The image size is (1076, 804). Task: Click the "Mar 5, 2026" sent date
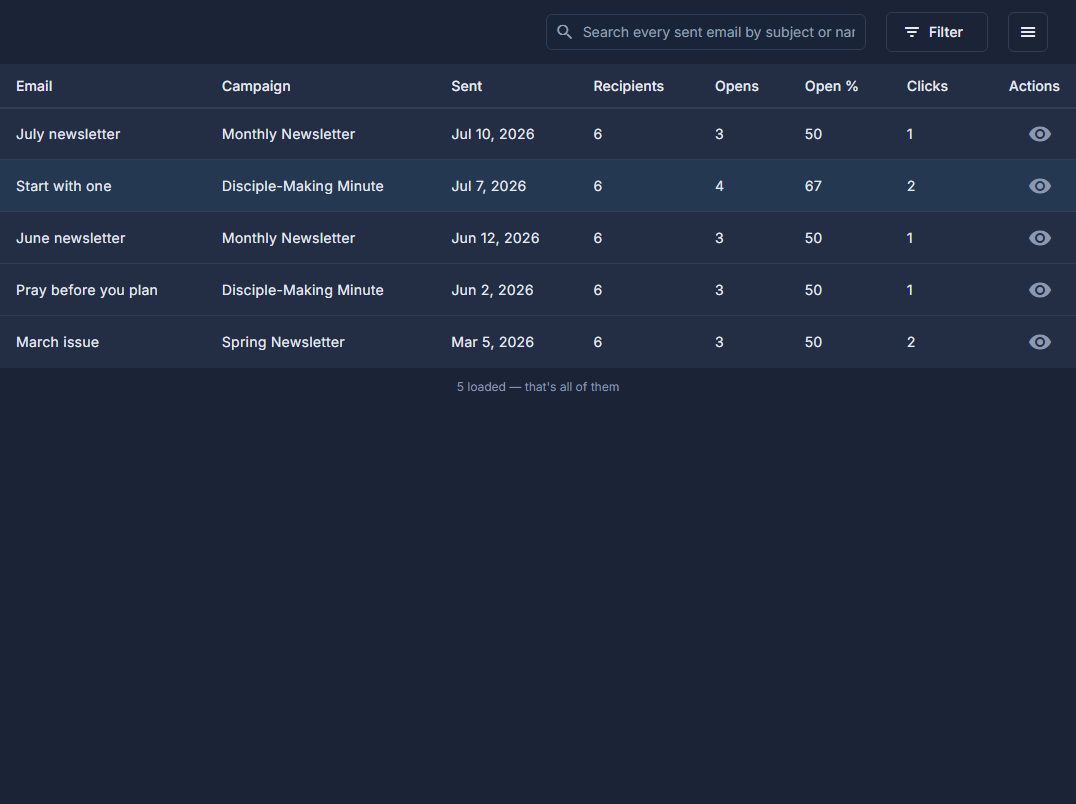(492, 342)
